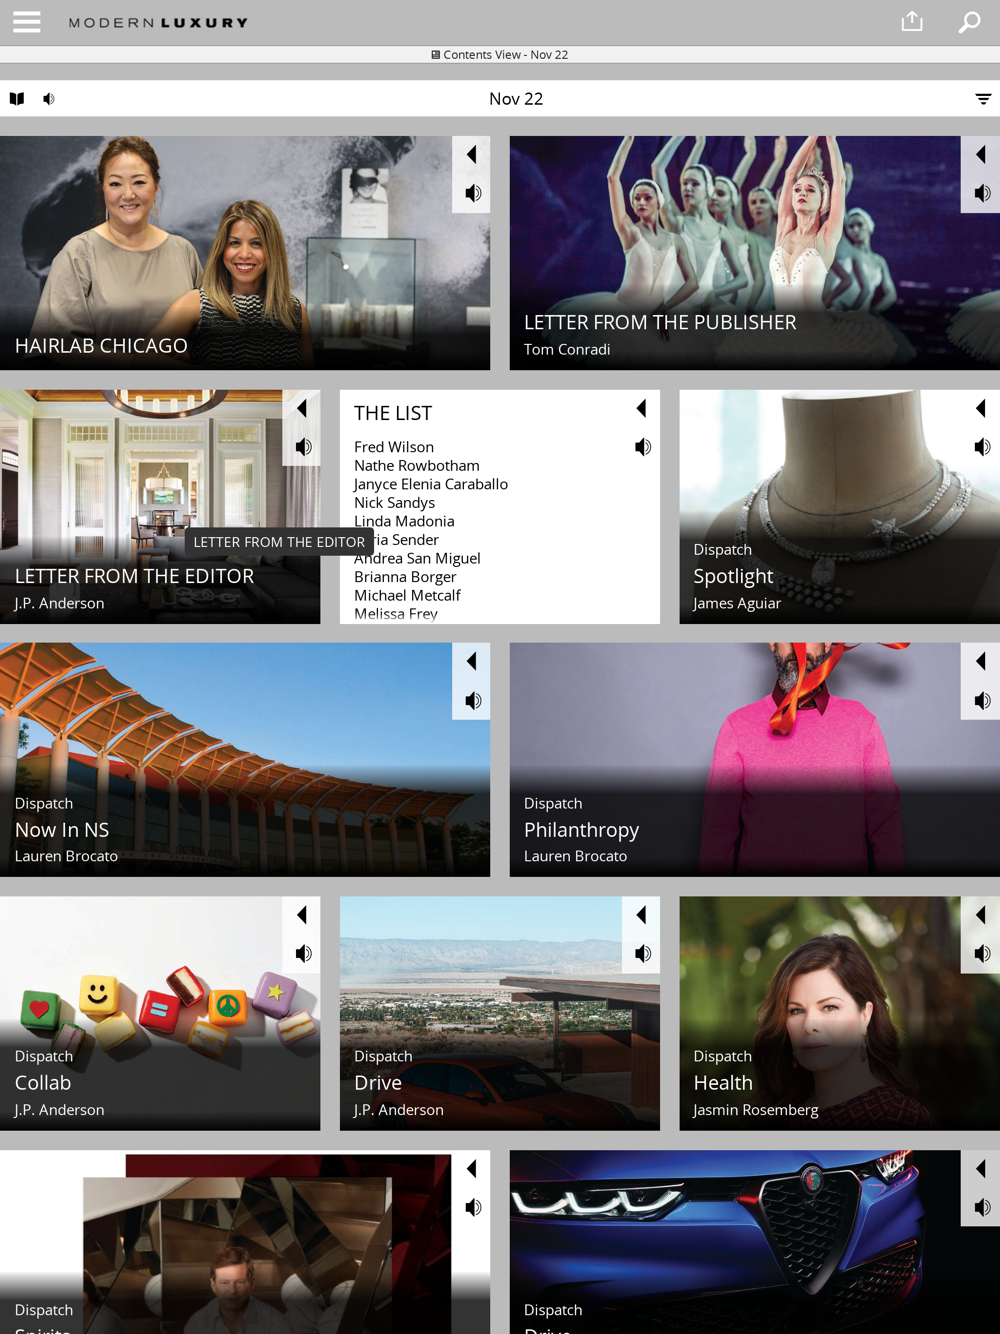Tap the share icon in header

point(912,21)
